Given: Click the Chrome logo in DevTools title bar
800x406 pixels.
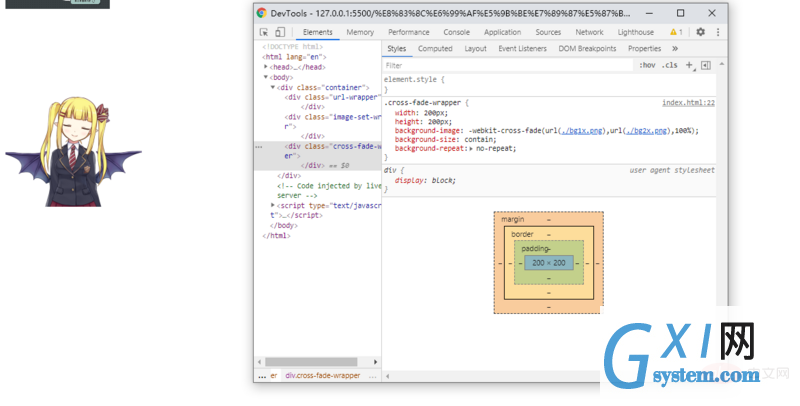Looking at the screenshot, I should tap(262, 13).
